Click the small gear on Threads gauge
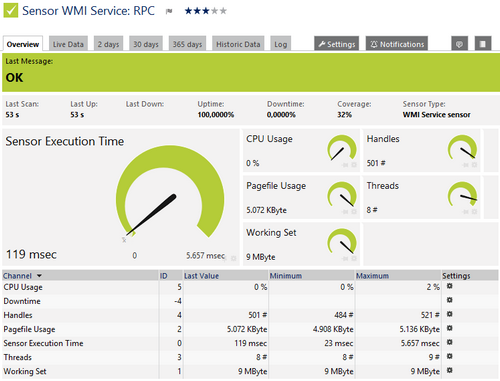This screenshot has width=500, height=381. pyautogui.click(x=474, y=212)
